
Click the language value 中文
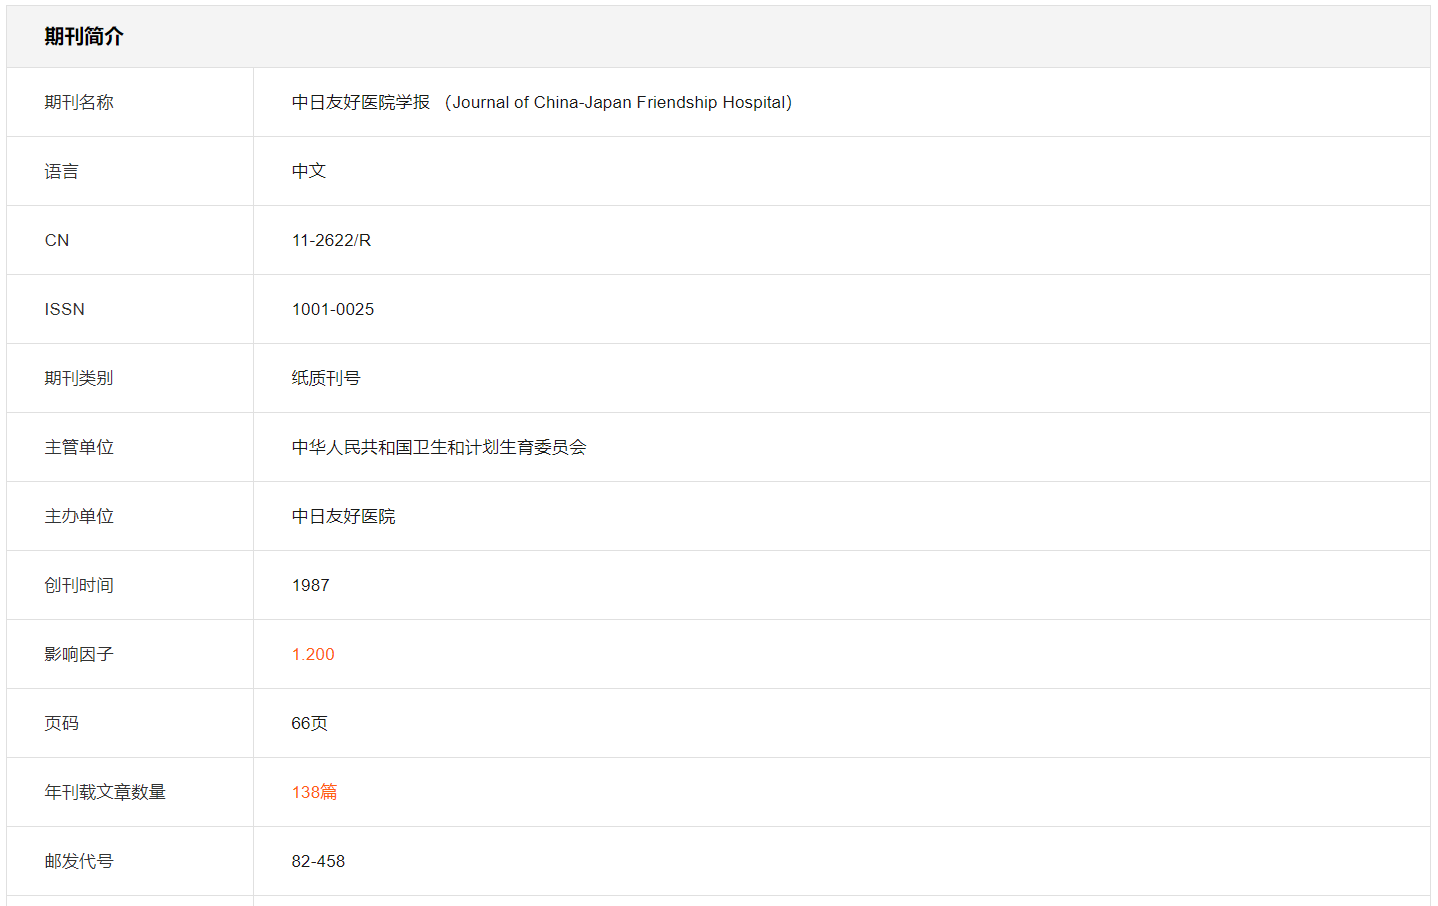point(309,171)
